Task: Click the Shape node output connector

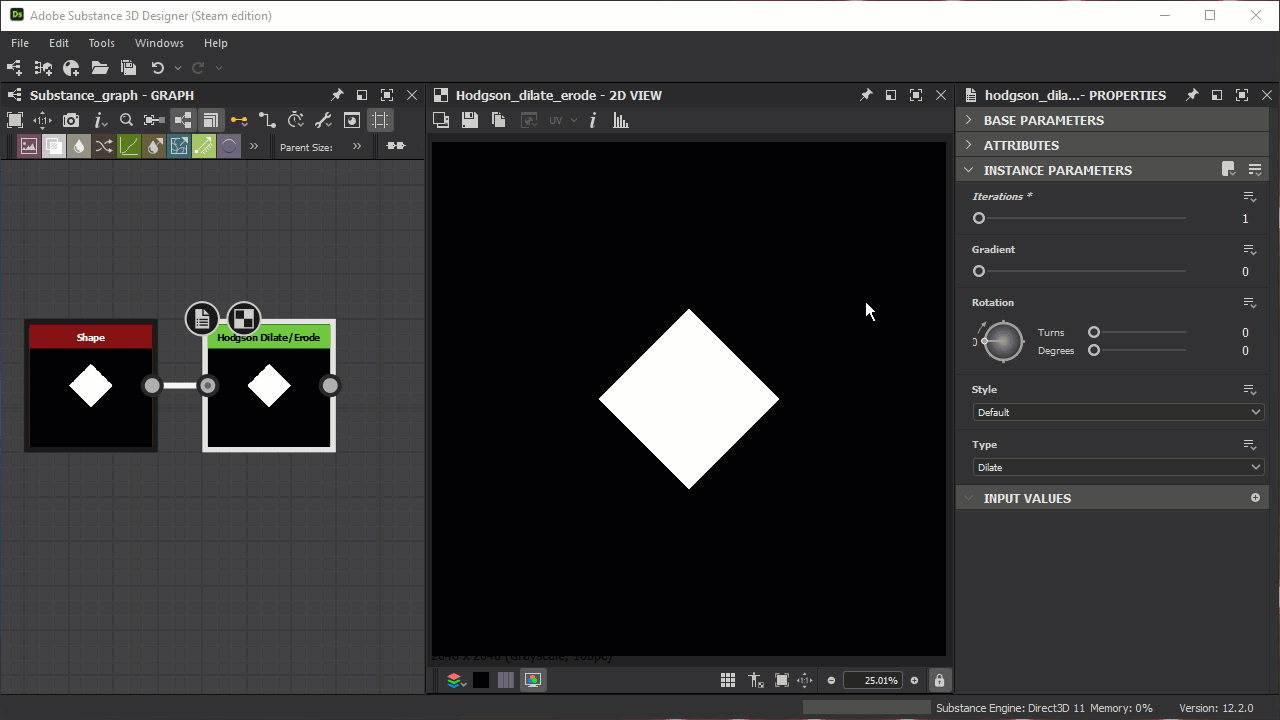Action: 152,385
